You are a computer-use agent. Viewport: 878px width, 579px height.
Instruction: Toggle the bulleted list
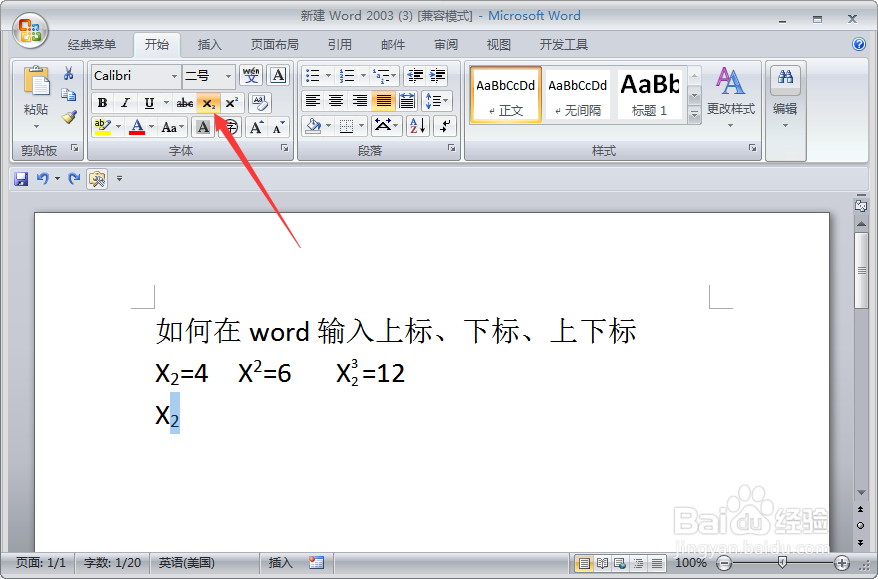click(x=314, y=76)
